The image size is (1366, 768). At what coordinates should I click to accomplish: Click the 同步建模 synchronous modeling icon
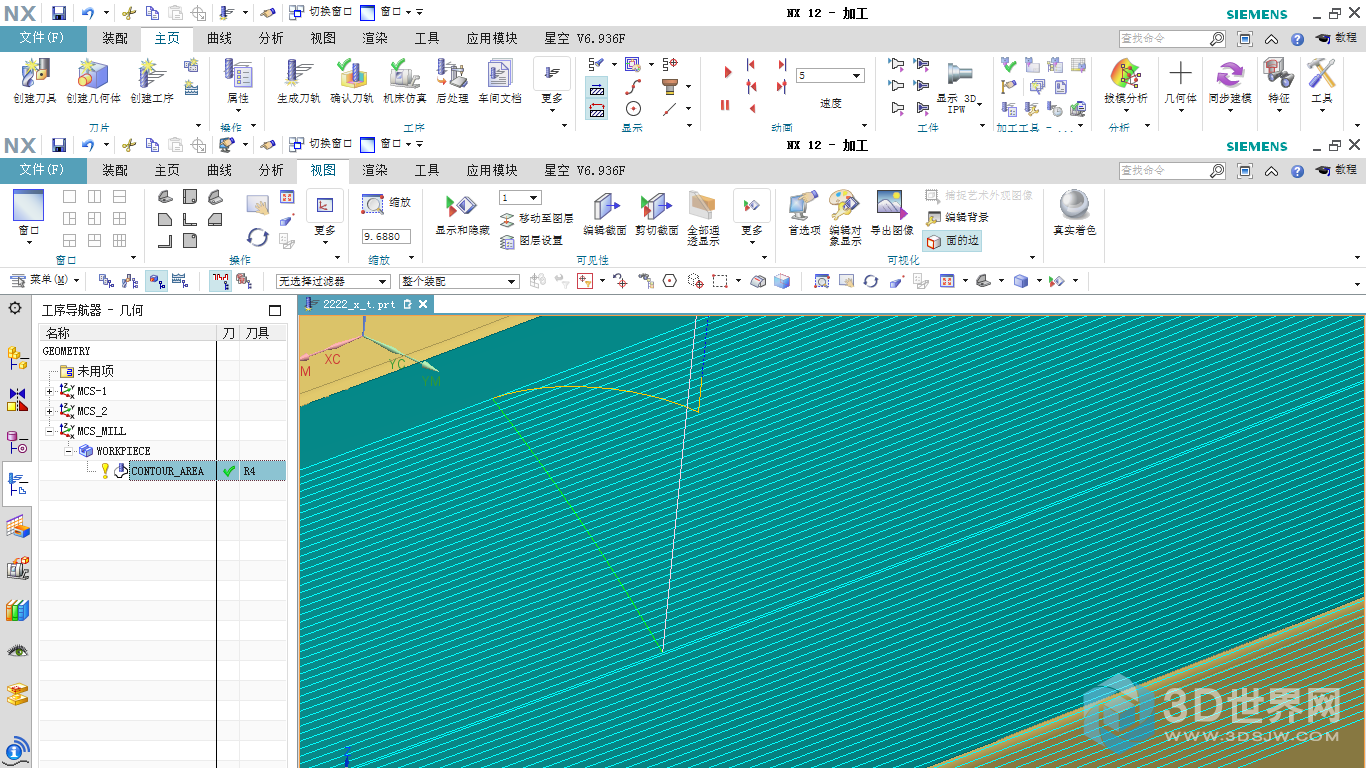(x=1229, y=74)
